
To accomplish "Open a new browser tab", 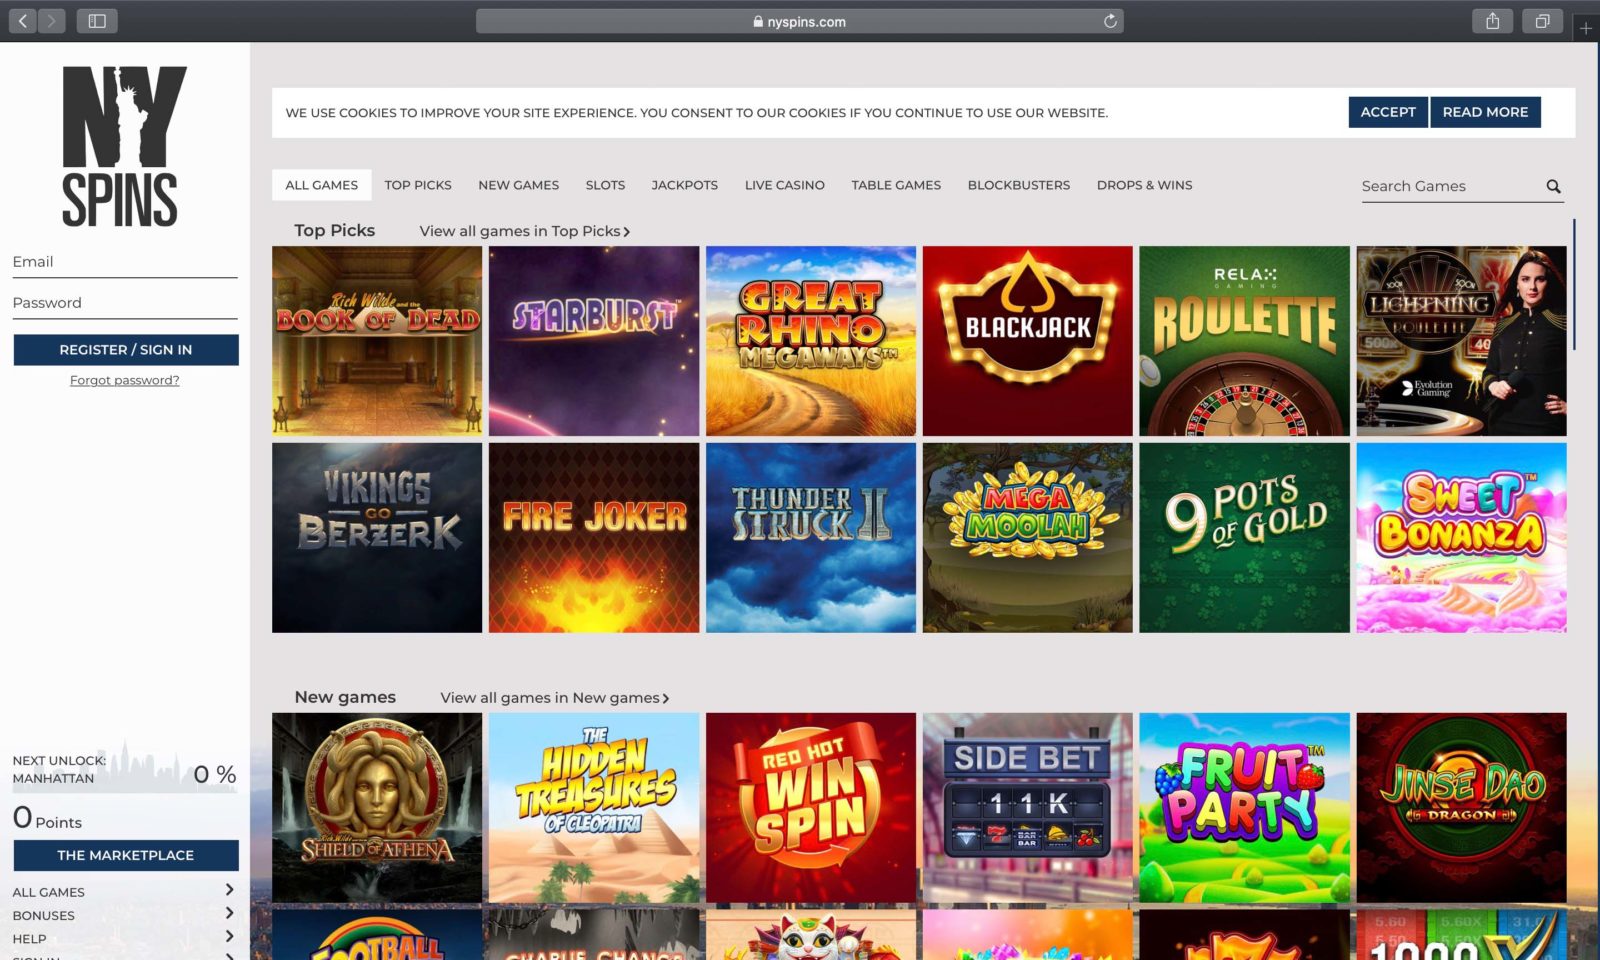I will [x=1586, y=28].
